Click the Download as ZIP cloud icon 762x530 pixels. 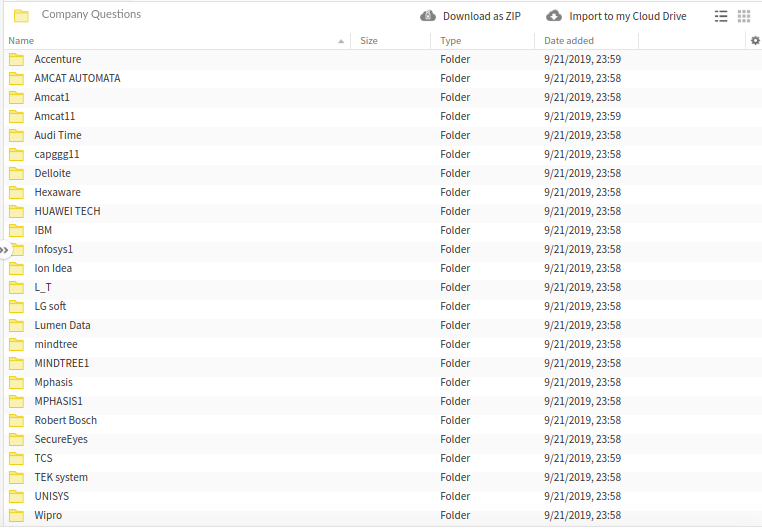coord(428,16)
